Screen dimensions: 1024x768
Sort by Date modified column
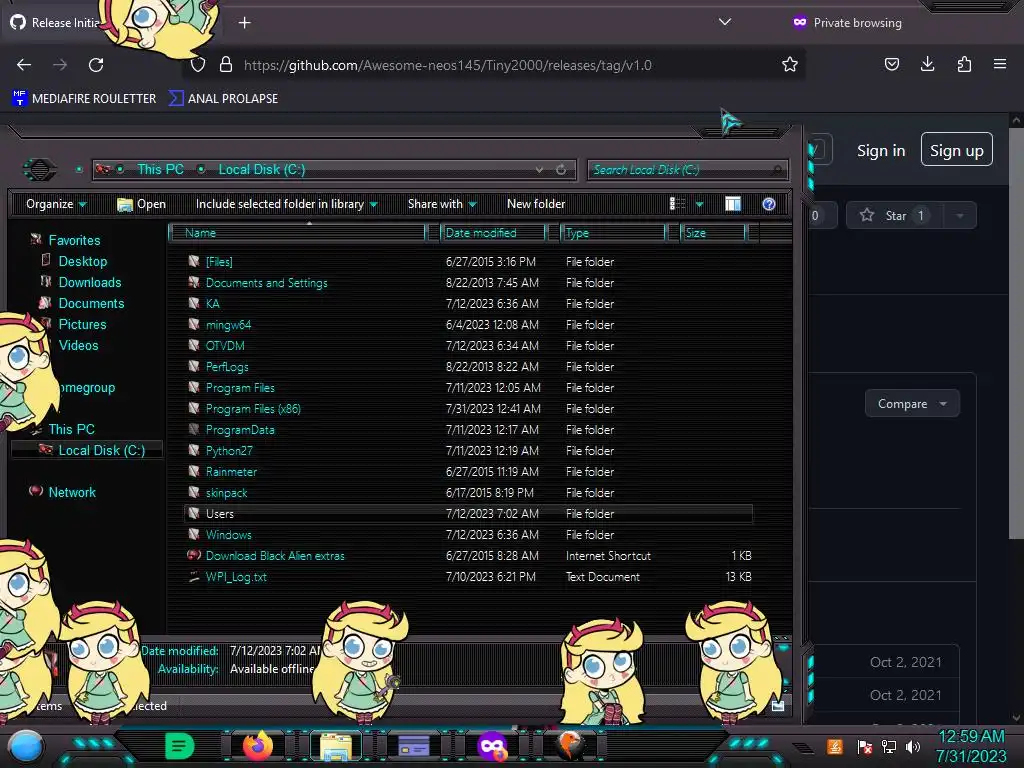(x=494, y=232)
